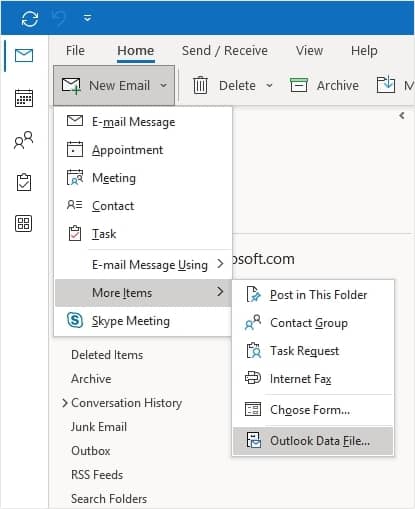Screen dimensions: 415x509
Task: Click the Contact Group people icon
Action: tap(253, 322)
